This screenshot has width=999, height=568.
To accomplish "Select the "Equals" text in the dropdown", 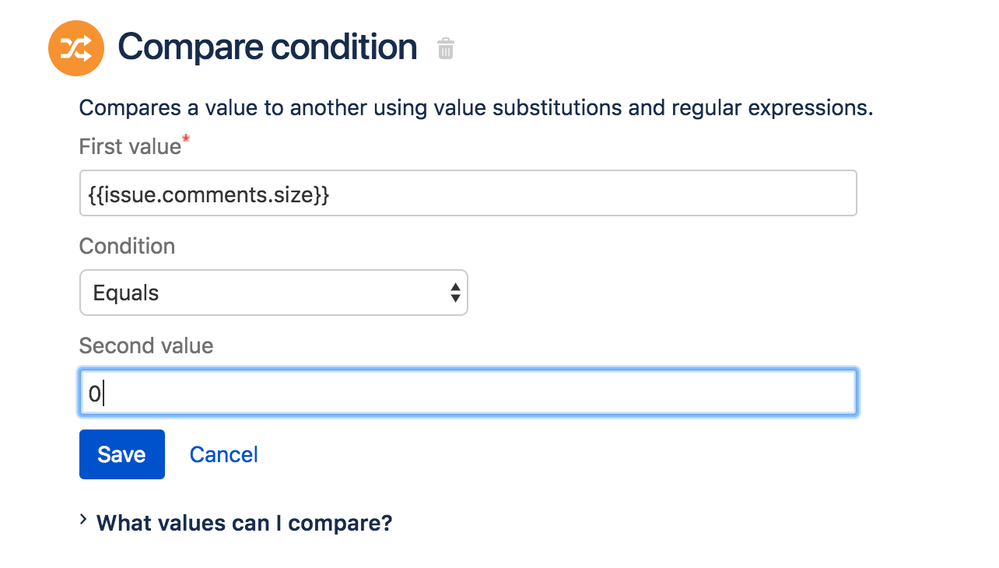I will 126,293.
